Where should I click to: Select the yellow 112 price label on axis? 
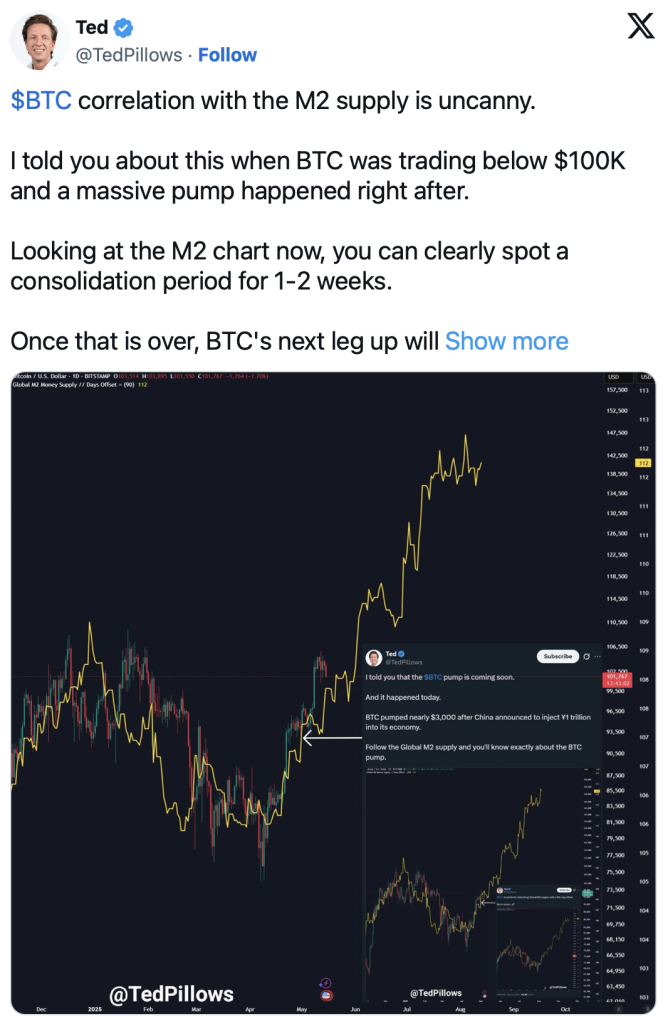click(x=643, y=463)
